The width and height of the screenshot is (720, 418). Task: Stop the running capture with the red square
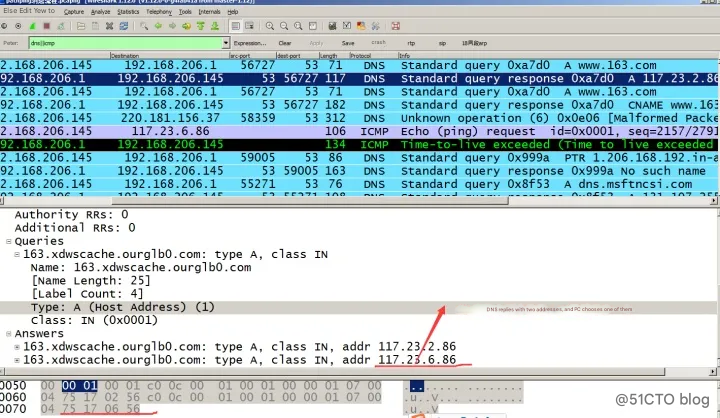click(46, 26)
